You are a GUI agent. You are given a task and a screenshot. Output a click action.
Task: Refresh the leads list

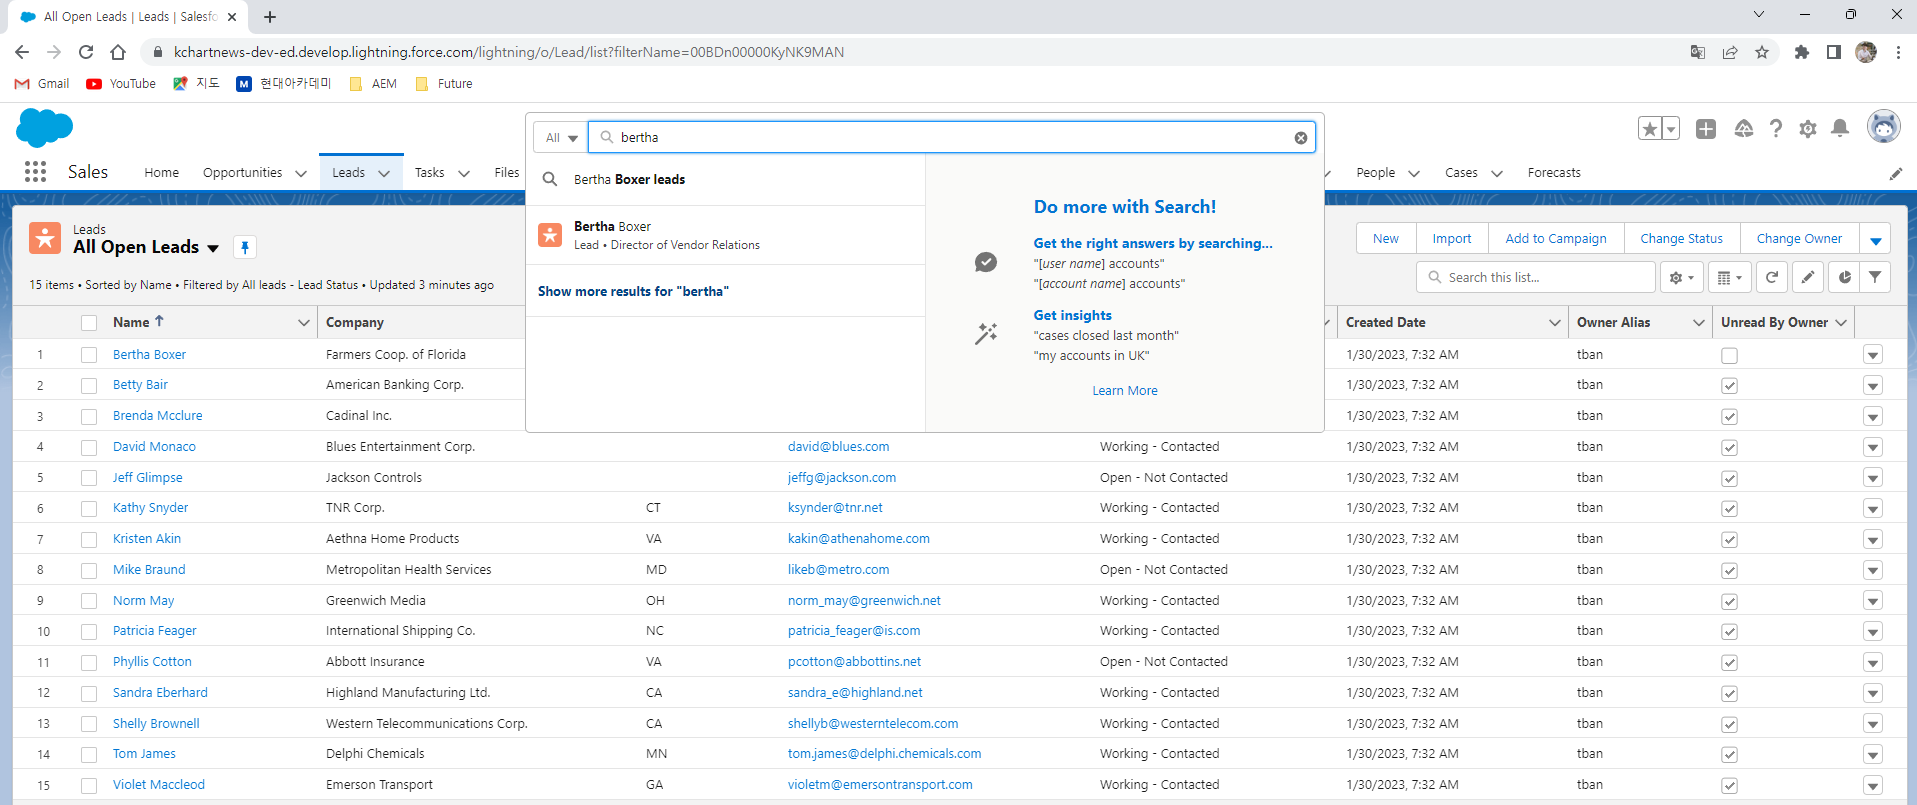tap(1772, 277)
